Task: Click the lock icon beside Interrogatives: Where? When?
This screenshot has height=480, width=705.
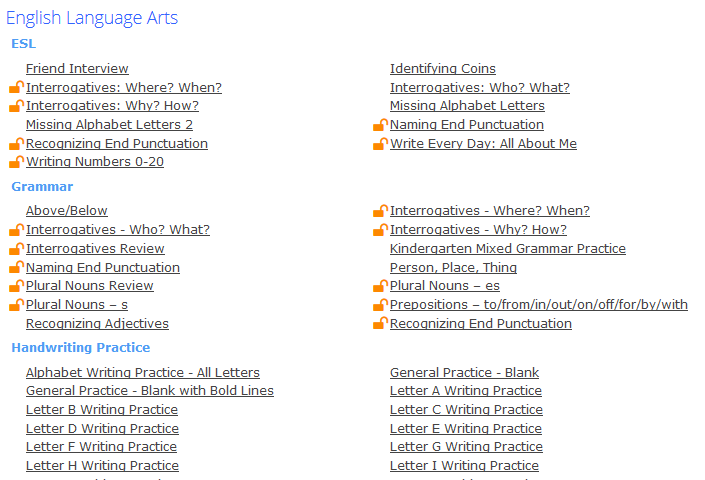Action: pos(17,86)
